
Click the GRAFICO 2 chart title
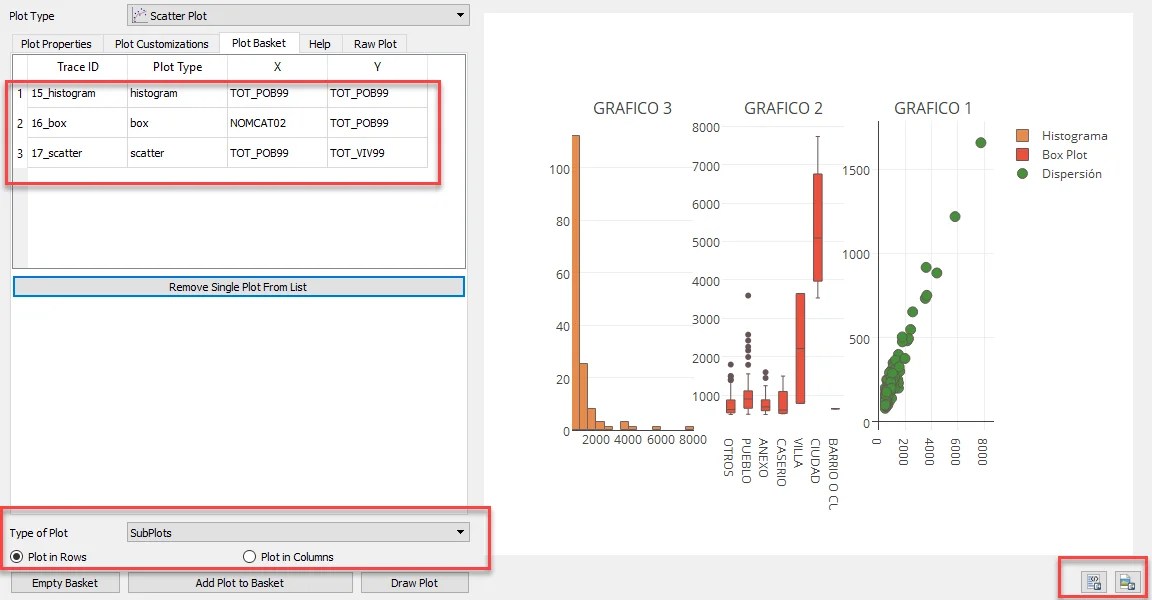783,109
